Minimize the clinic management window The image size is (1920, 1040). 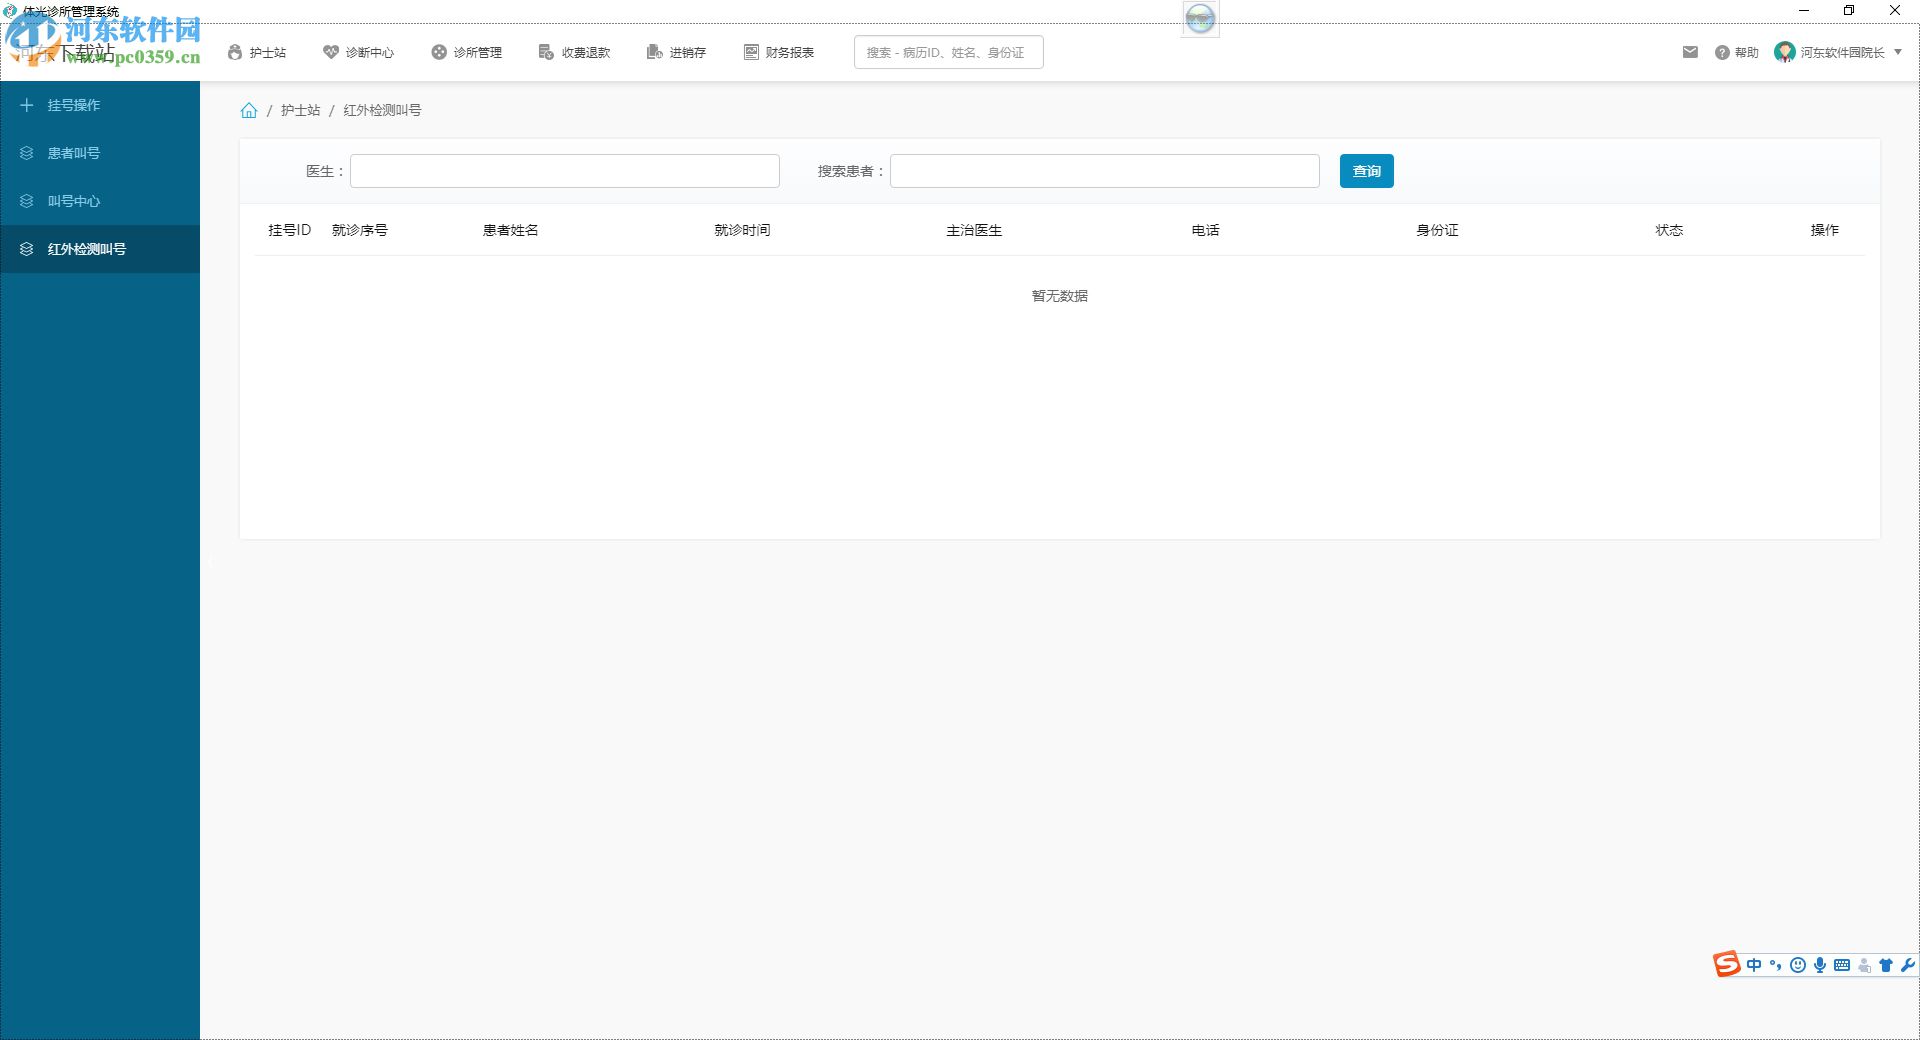tap(1804, 10)
